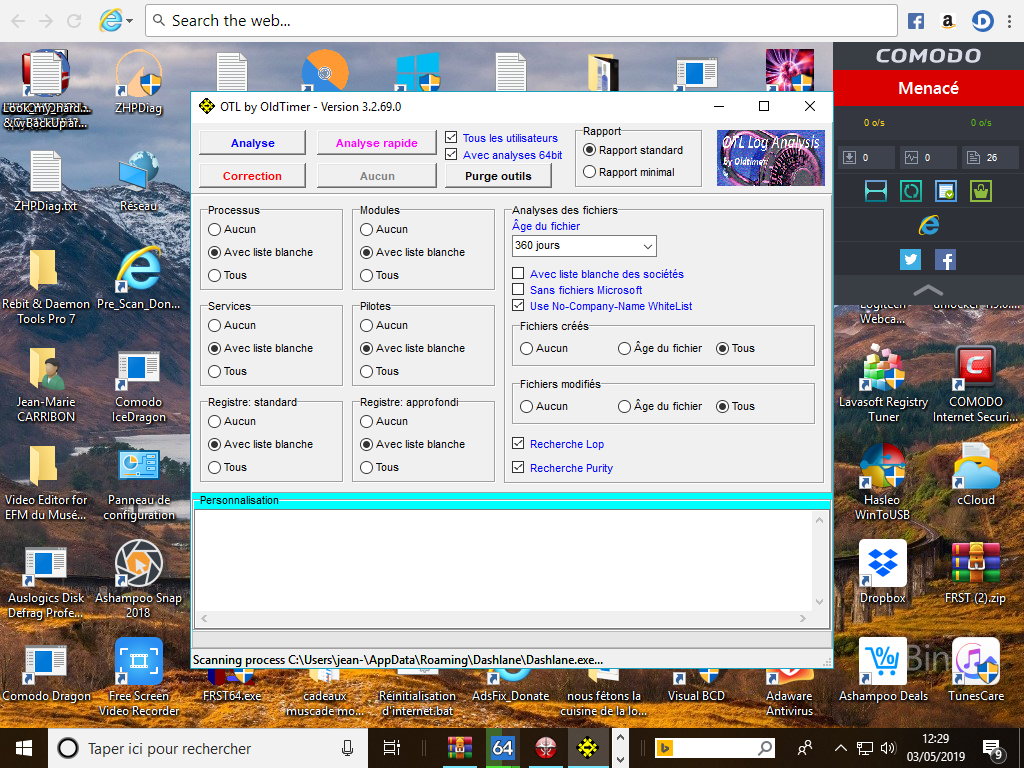Click the Search the web address bar
This screenshot has width=1024, height=768.
pos(521,21)
